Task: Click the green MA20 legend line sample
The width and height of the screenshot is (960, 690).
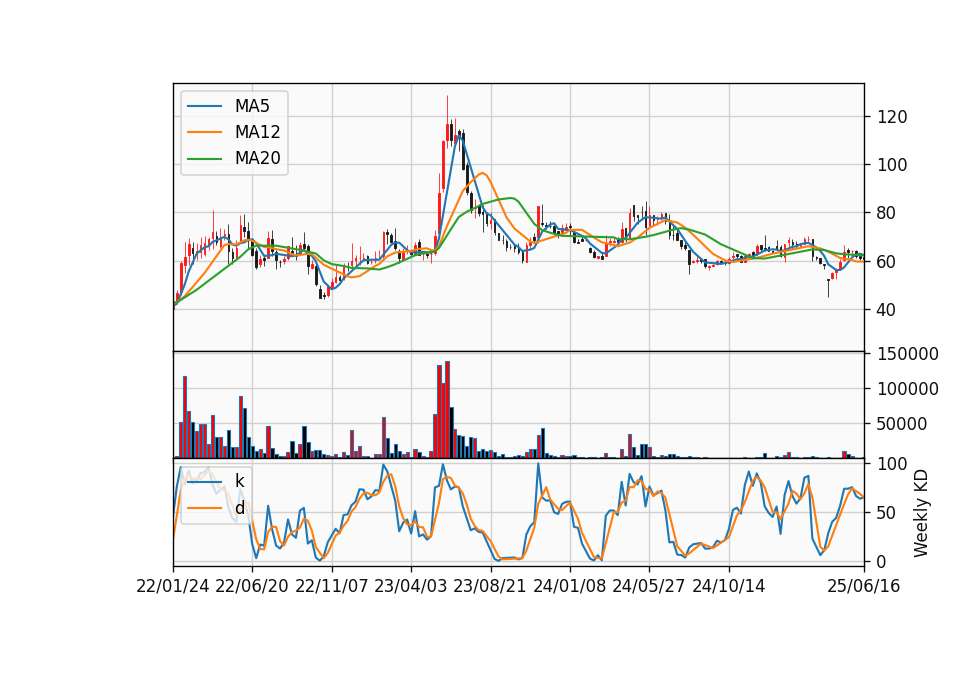Action: pyautogui.click(x=204, y=158)
